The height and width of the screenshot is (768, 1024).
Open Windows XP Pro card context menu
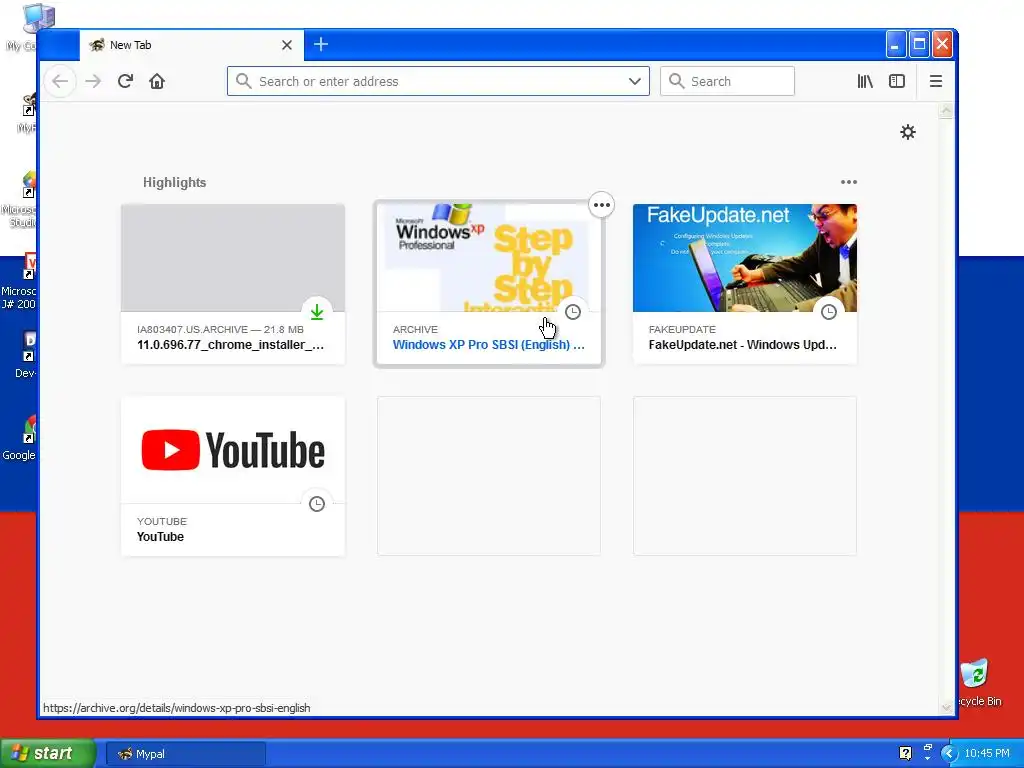pyautogui.click(x=601, y=205)
